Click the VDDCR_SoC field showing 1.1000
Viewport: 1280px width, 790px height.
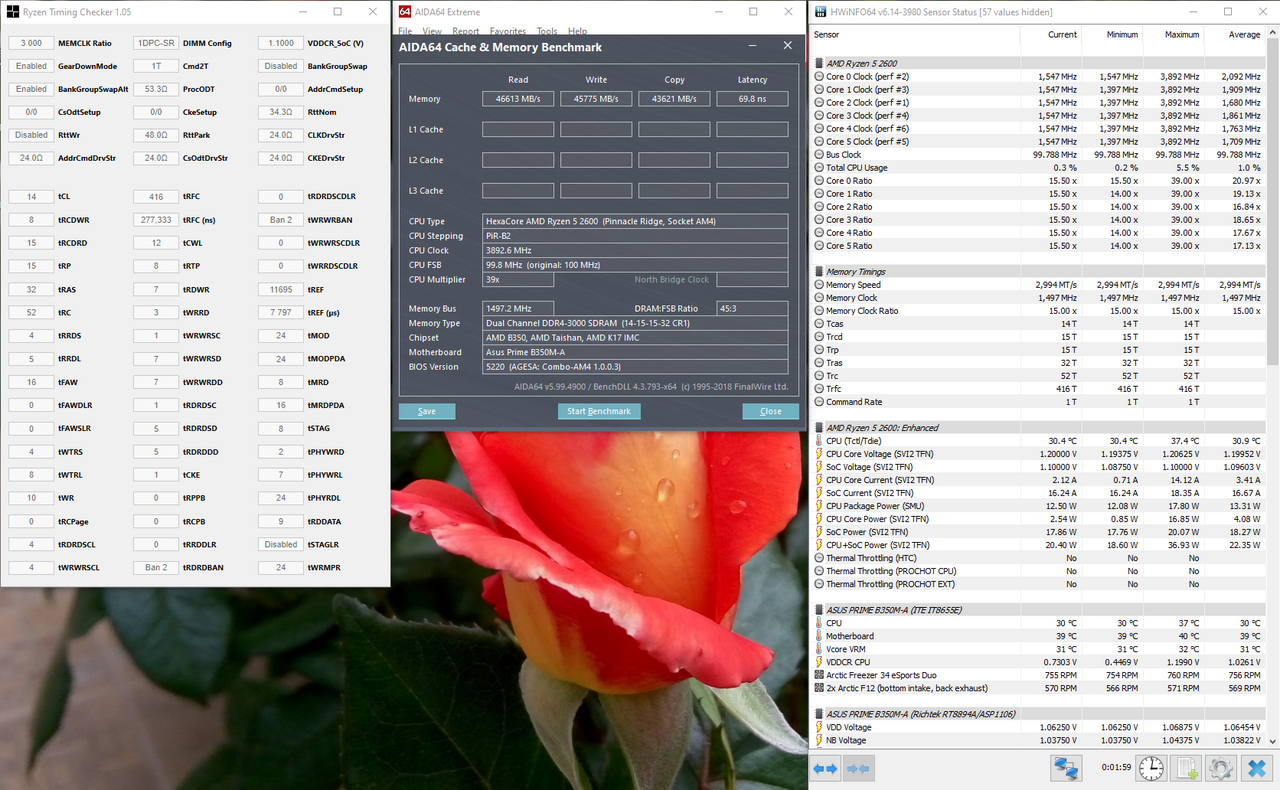pos(281,43)
